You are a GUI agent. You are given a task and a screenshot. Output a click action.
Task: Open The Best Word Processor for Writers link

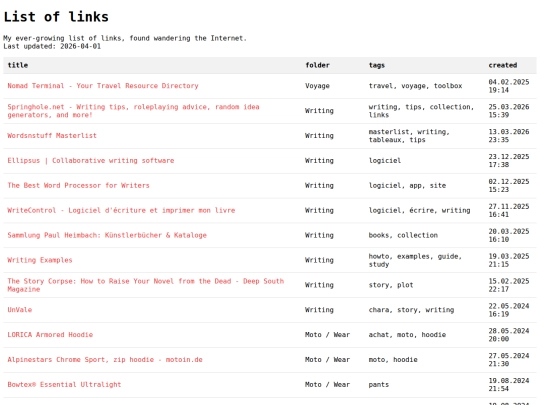[x=79, y=185]
